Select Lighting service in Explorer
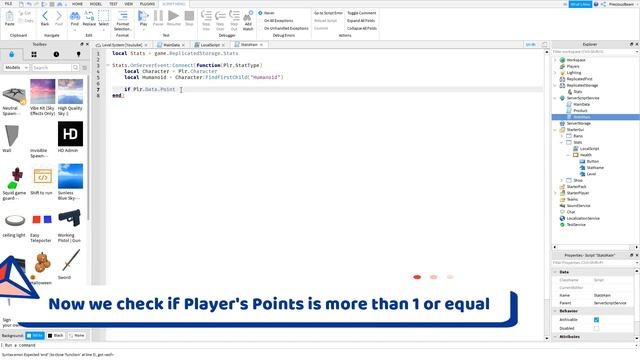Image resolution: width=640 pixels, height=360 pixels. coord(573,73)
